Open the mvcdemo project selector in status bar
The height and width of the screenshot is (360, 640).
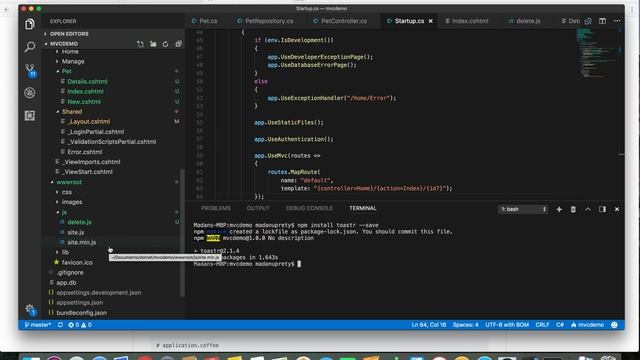(587, 325)
